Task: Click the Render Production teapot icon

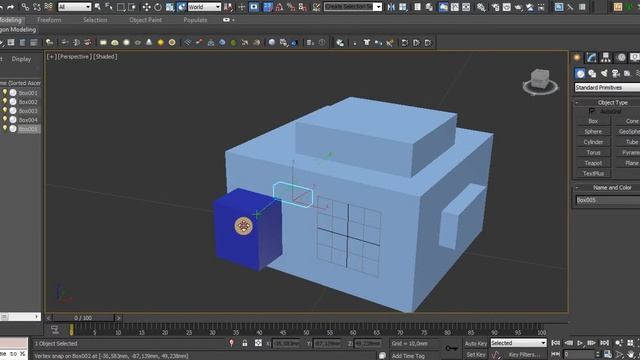Action: coord(518,7)
